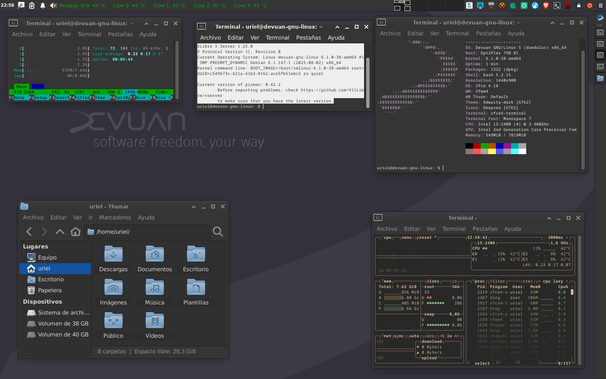The height and width of the screenshot is (379, 606).
Task: Open the Documentos folder icon
Action: coord(155,255)
